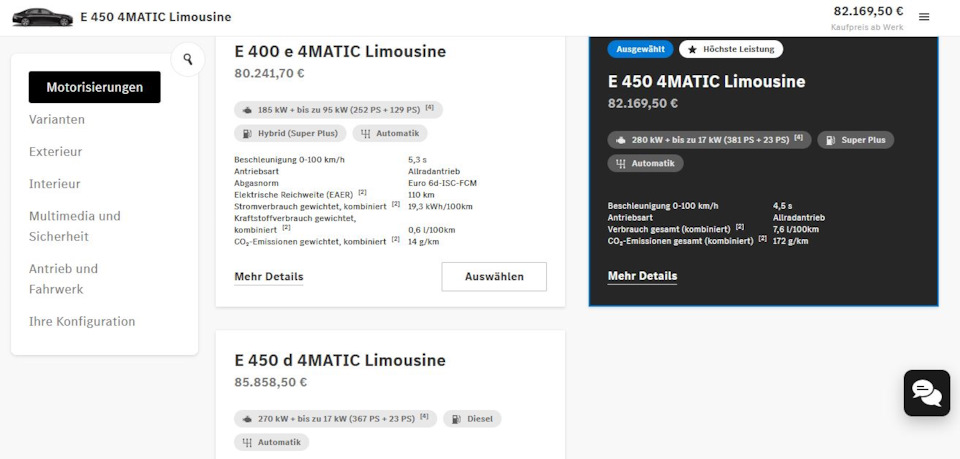Viewport: 960px width, 459px height.
Task: Click the 5,3 s acceleration value
Action: 418,160
